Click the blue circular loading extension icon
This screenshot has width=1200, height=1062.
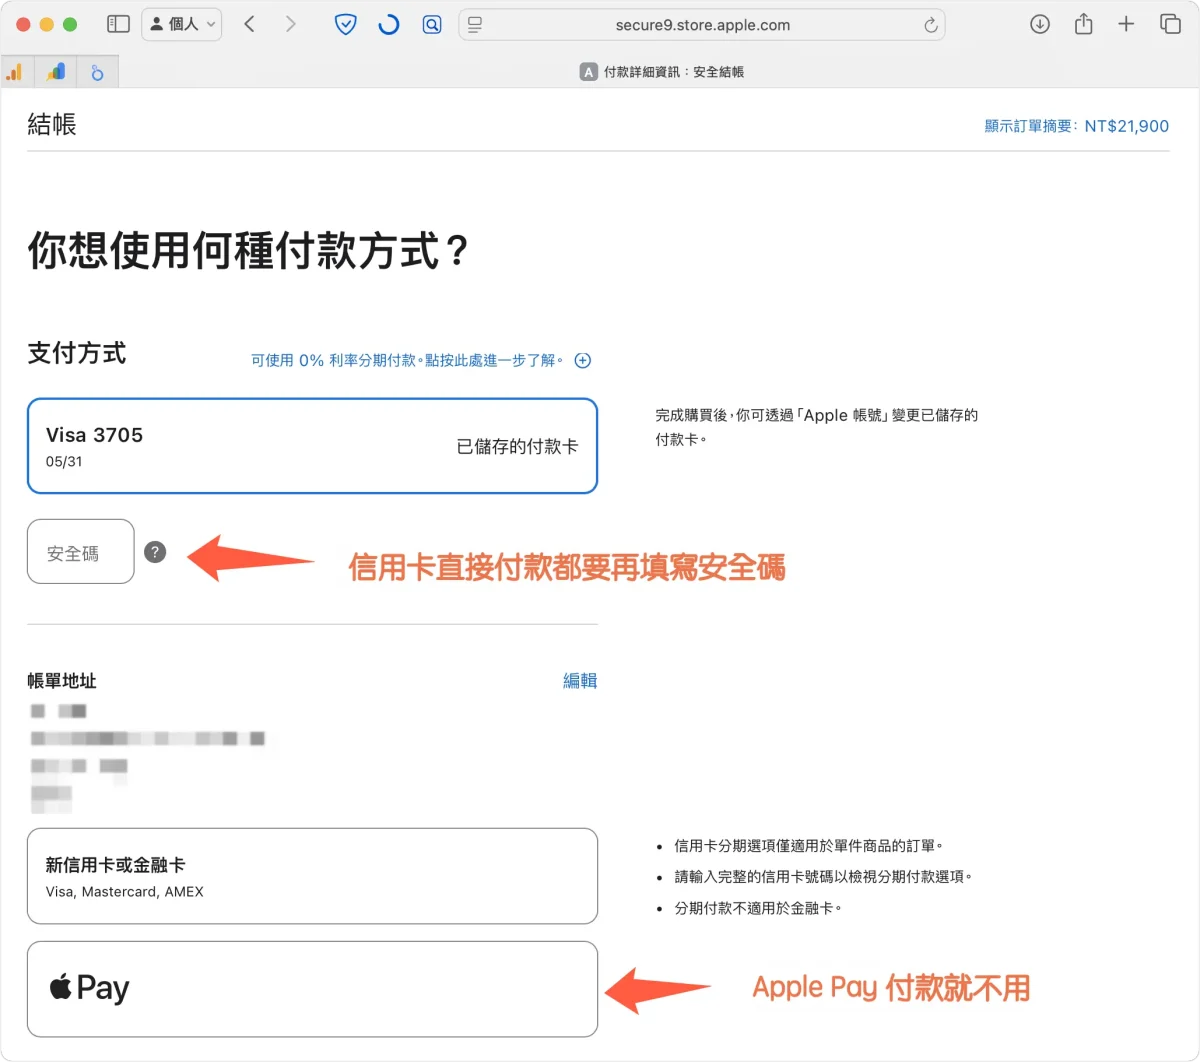click(x=389, y=24)
